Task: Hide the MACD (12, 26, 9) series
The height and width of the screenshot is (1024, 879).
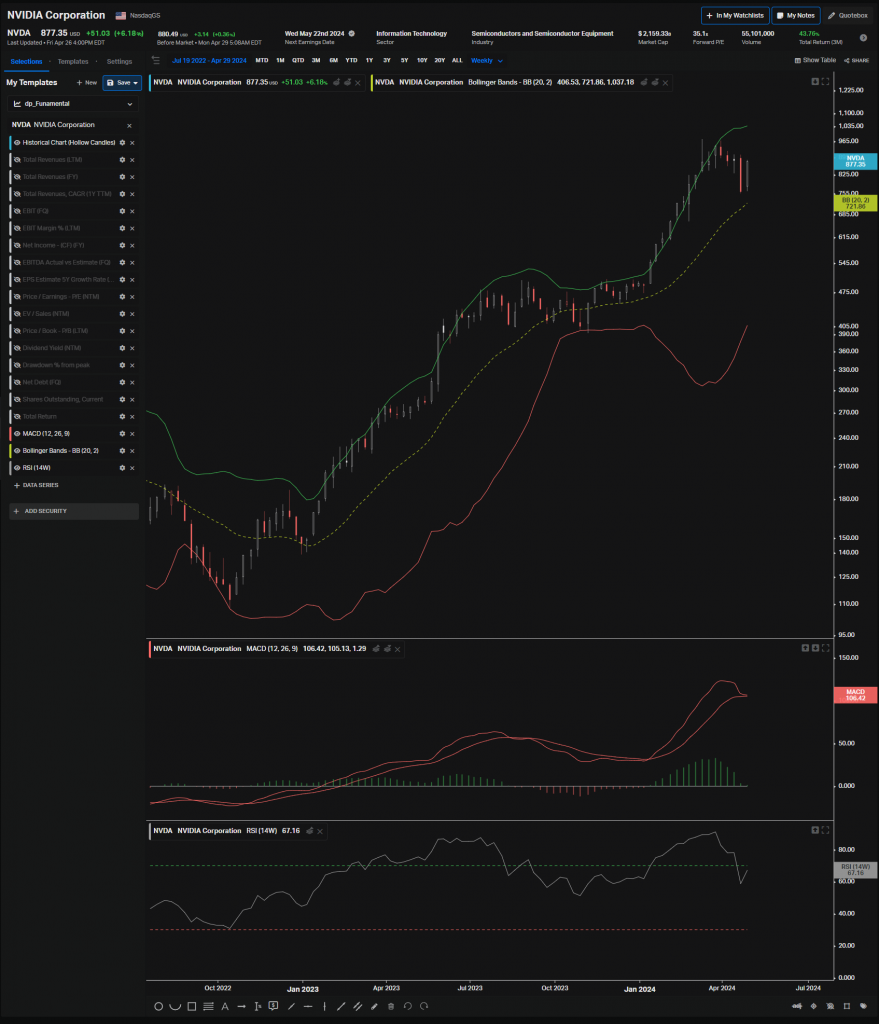Action: [17, 434]
